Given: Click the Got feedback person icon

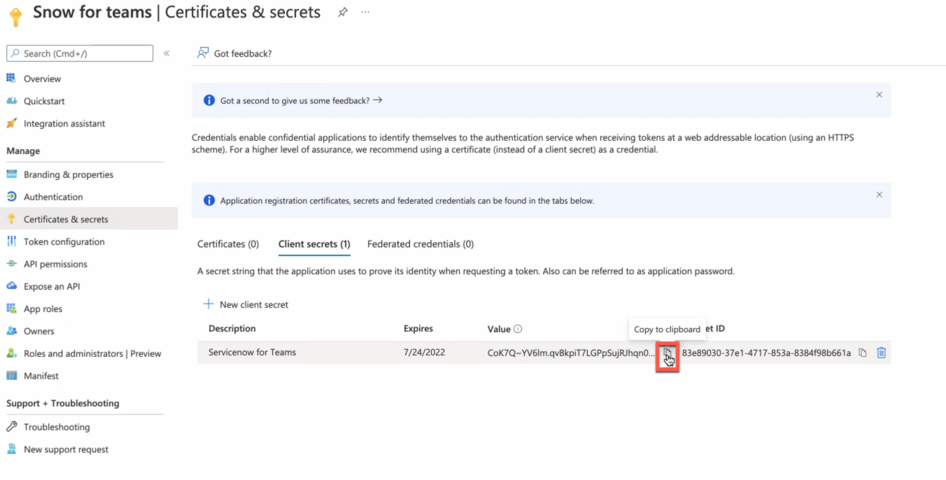Looking at the screenshot, I should tap(203, 53).
